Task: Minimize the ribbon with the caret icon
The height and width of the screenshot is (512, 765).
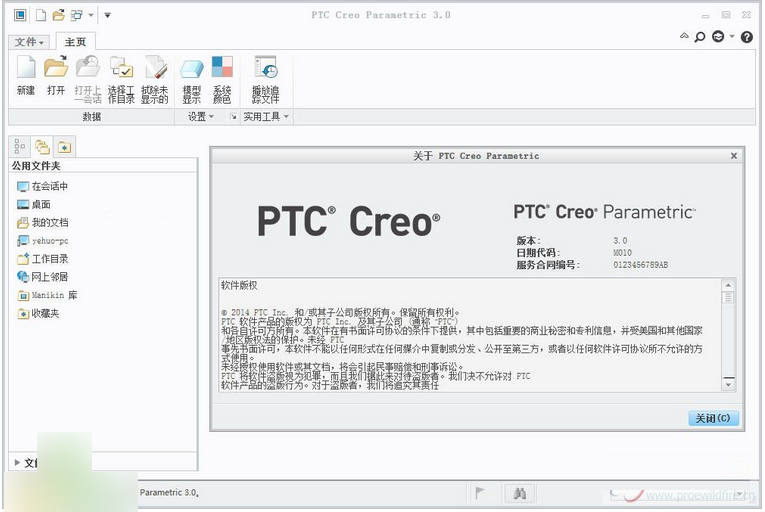Action: [x=684, y=36]
